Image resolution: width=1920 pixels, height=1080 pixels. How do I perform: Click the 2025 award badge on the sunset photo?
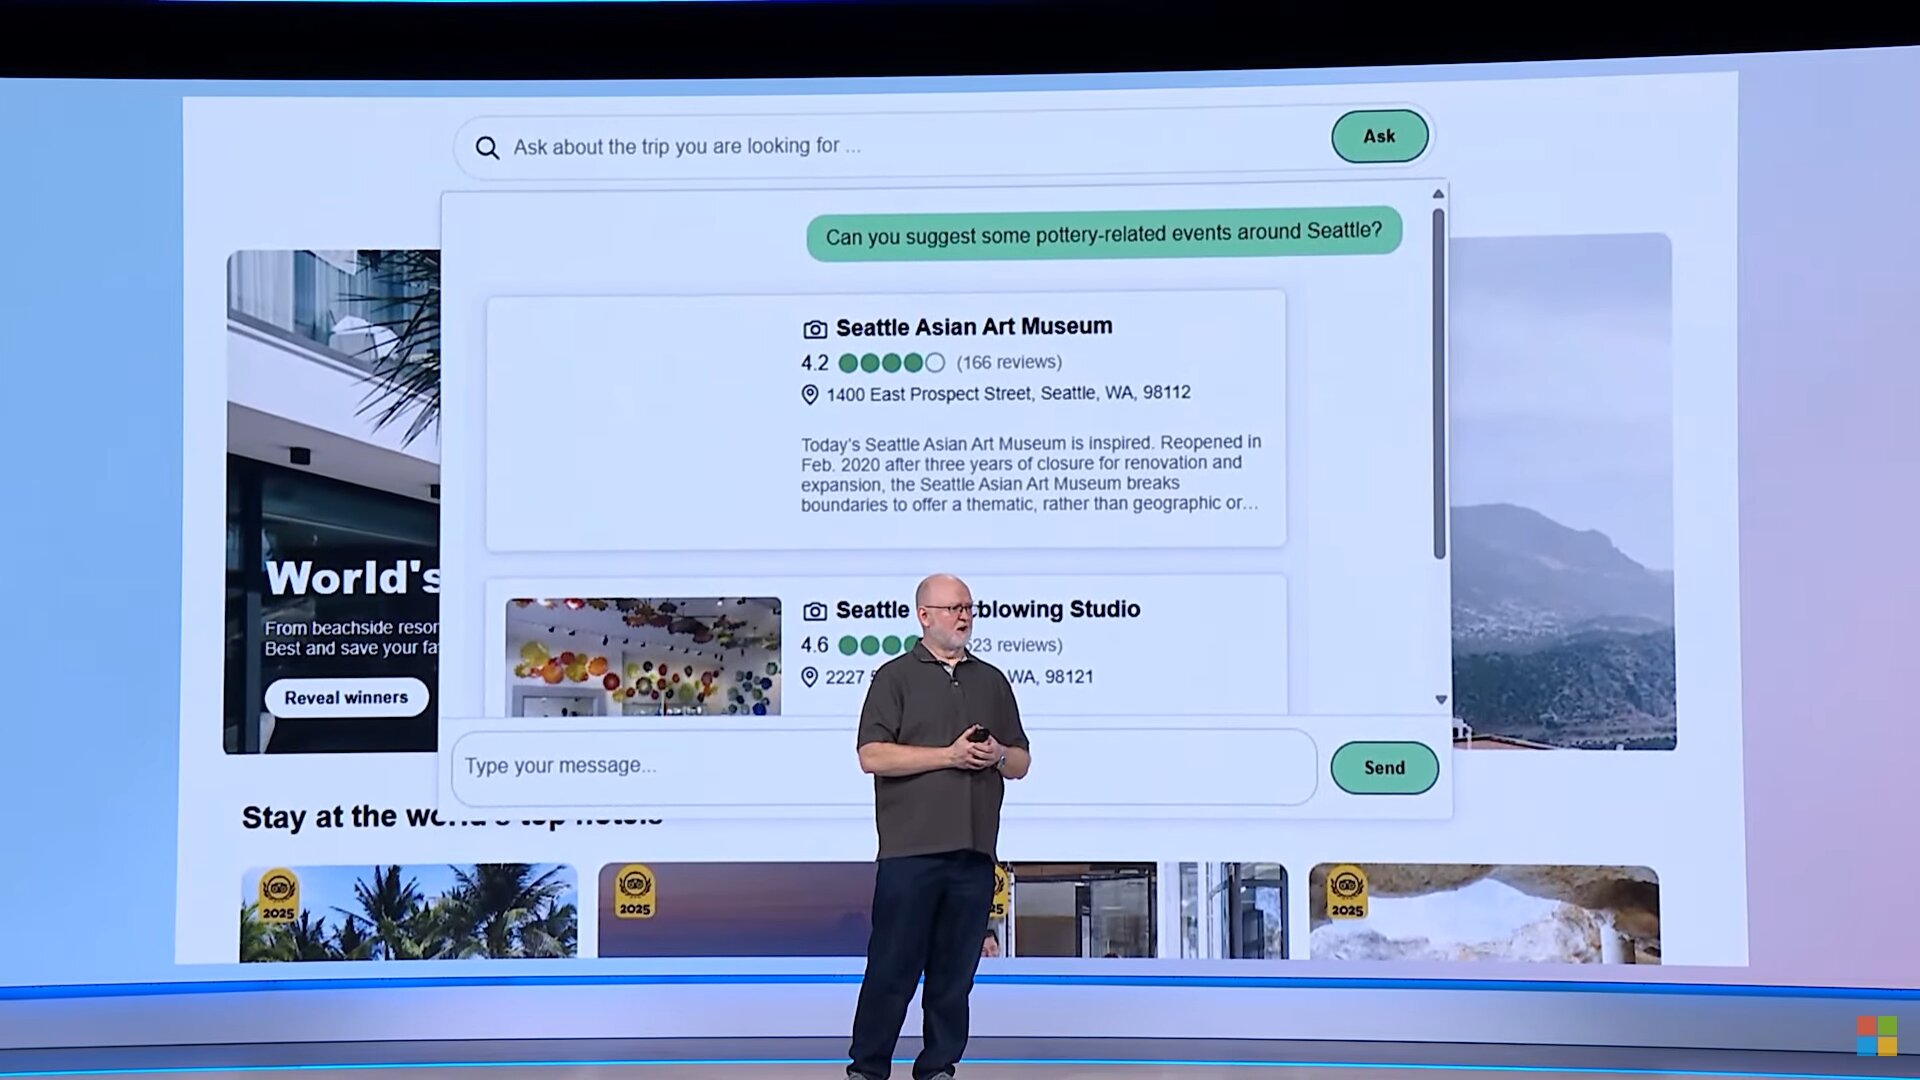click(x=635, y=893)
